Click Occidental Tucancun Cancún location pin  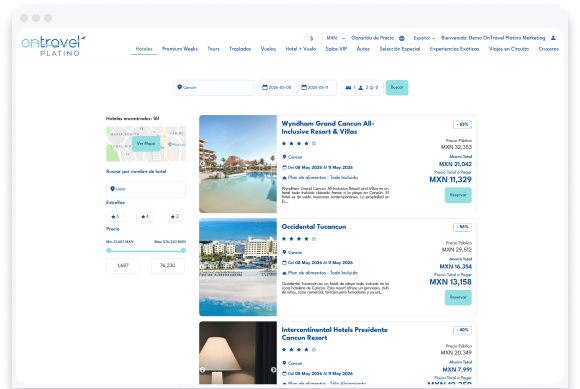pos(284,252)
